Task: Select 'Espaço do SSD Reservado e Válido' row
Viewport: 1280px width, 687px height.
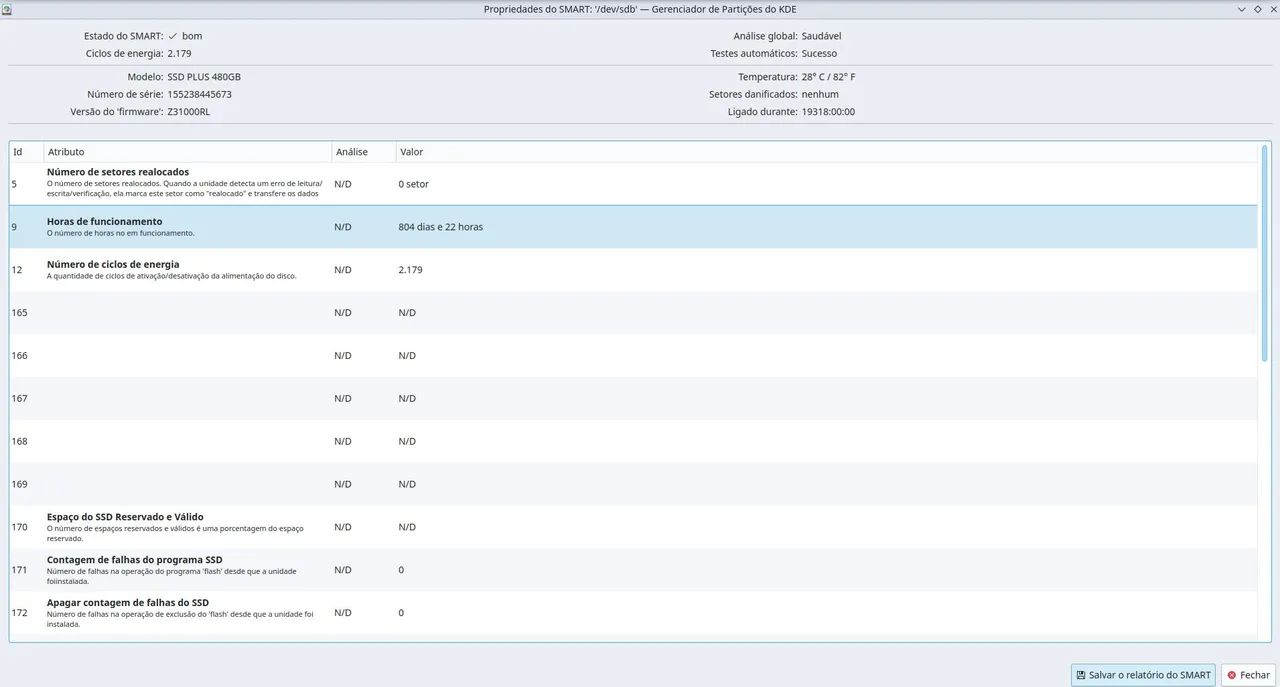Action: point(634,527)
